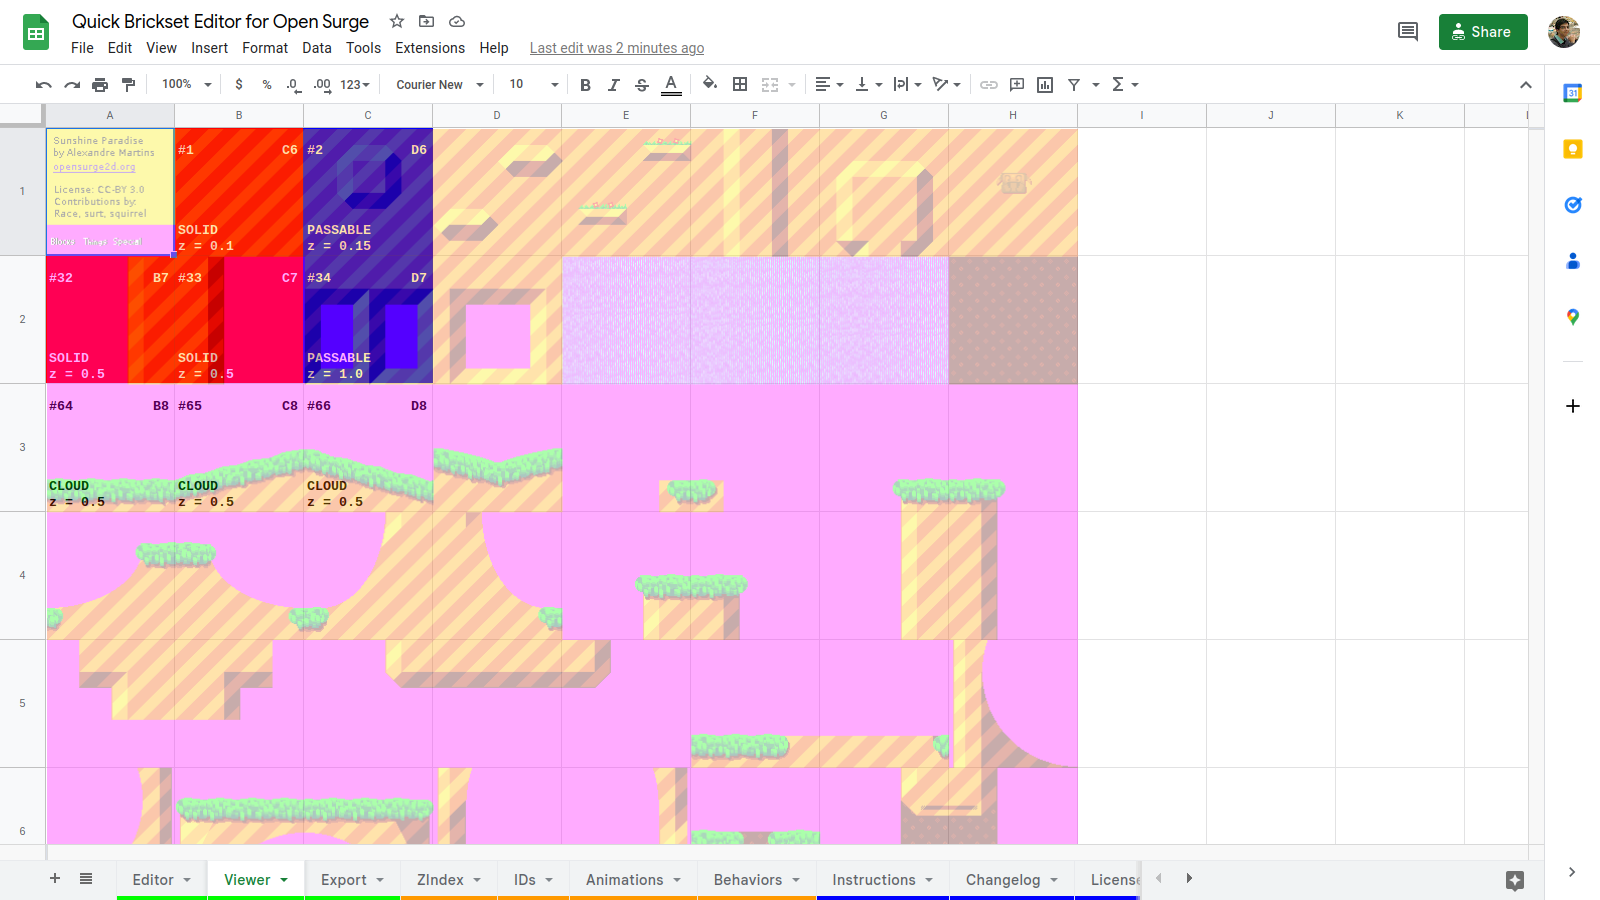Open horizontal align dropdown

click(829, 85)
